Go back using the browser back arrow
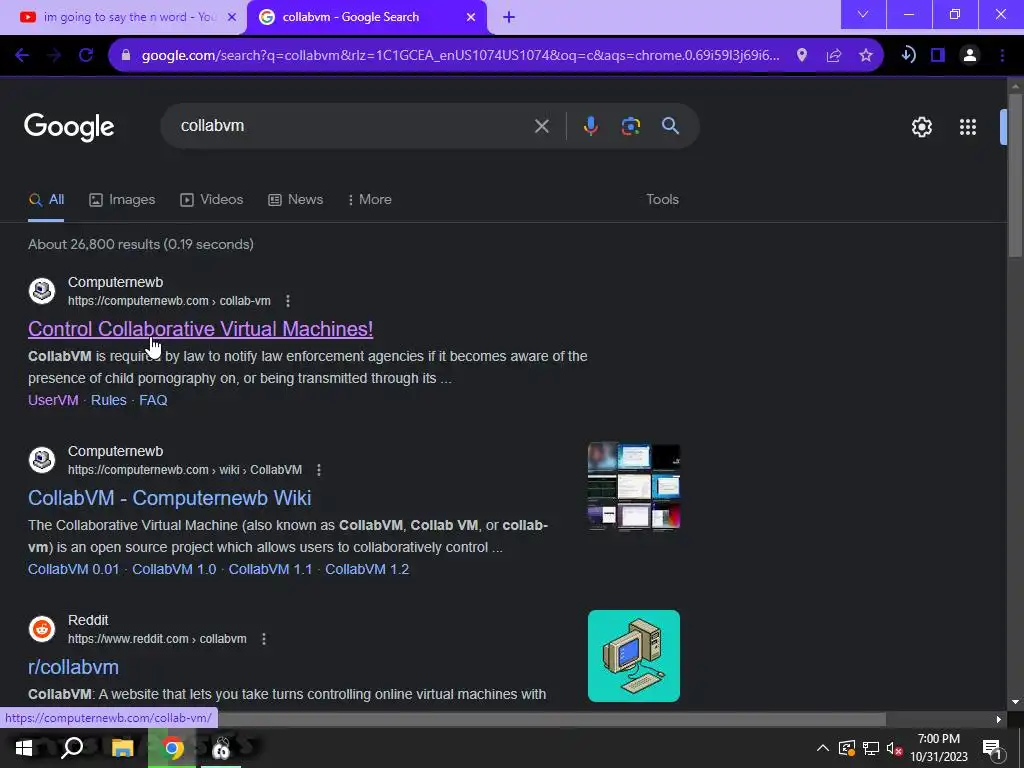 coord(22,56)
